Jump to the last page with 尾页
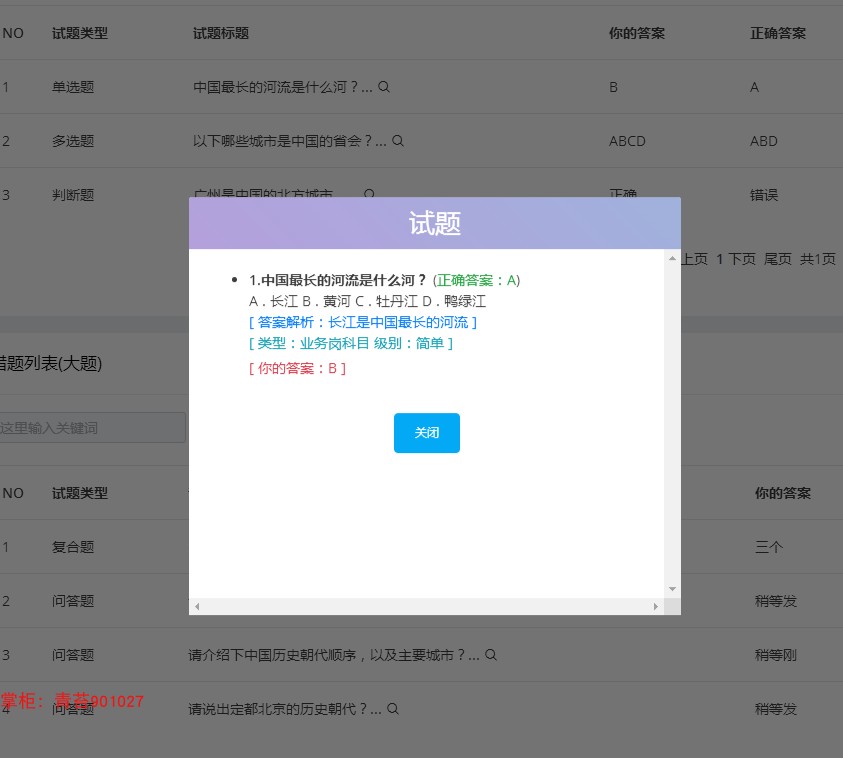 (x=777, y=258)
